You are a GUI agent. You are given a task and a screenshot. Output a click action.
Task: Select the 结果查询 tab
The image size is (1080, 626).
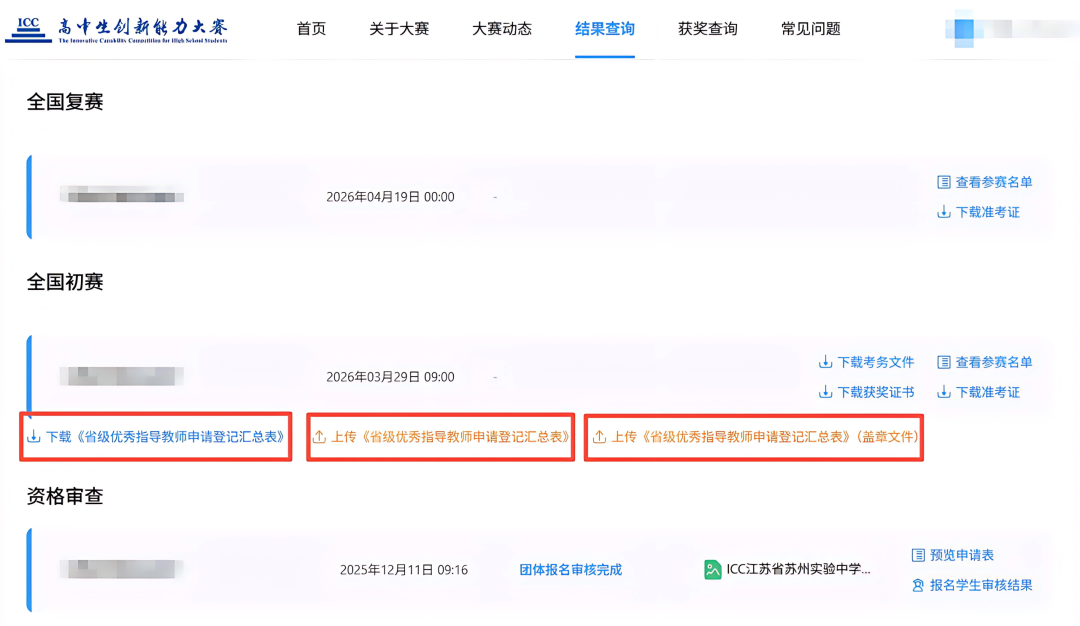pos(605,29)
